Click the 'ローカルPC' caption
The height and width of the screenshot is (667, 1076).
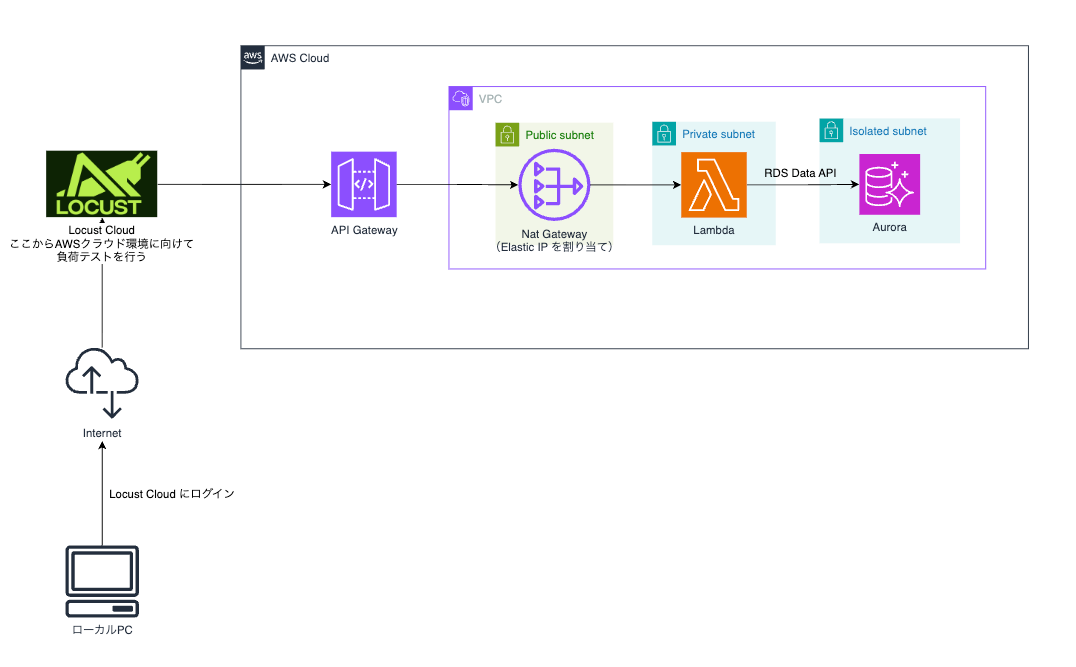pyautogui.click(x=102, y=630)
